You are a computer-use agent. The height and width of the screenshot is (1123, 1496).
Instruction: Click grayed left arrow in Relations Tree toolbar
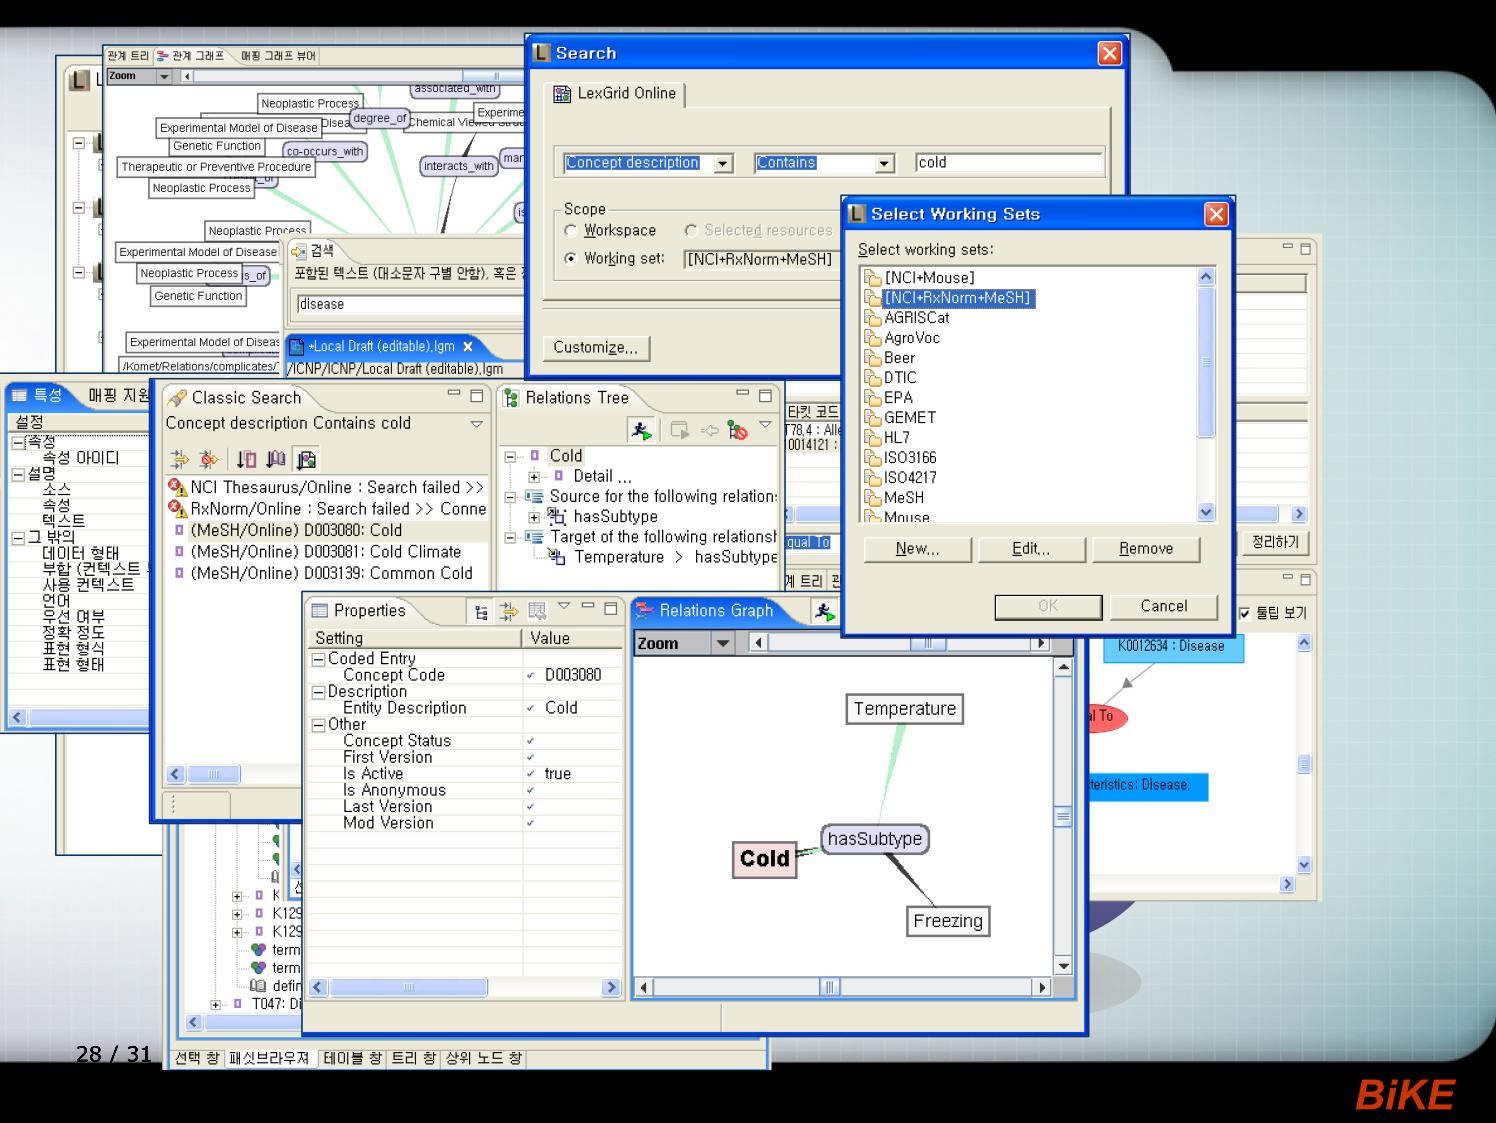(709, 431)
